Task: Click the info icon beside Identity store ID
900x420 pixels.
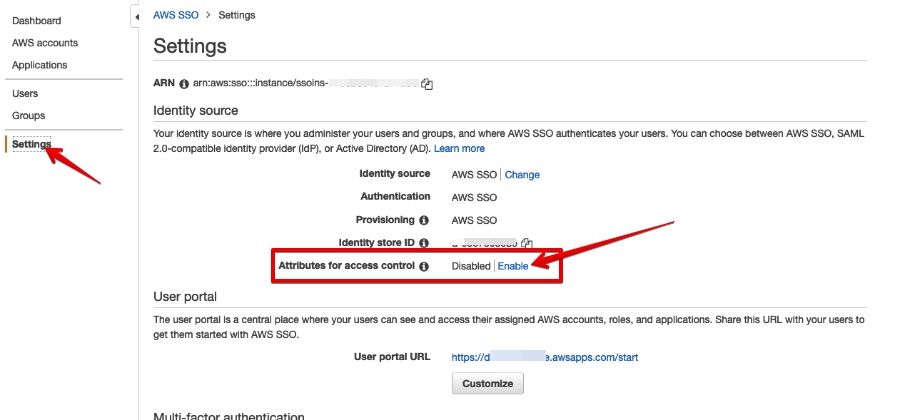Action: (424, 243)
